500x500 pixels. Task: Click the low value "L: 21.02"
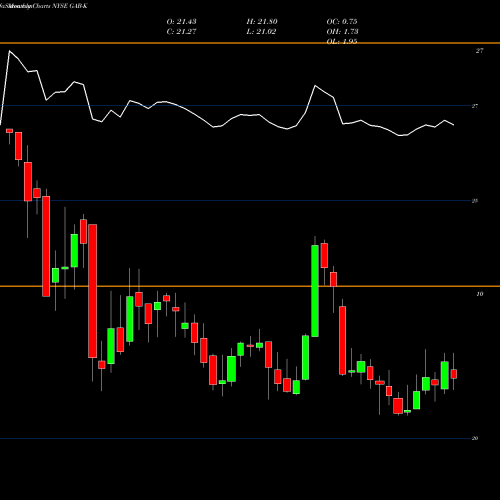[x=261, y=32]
